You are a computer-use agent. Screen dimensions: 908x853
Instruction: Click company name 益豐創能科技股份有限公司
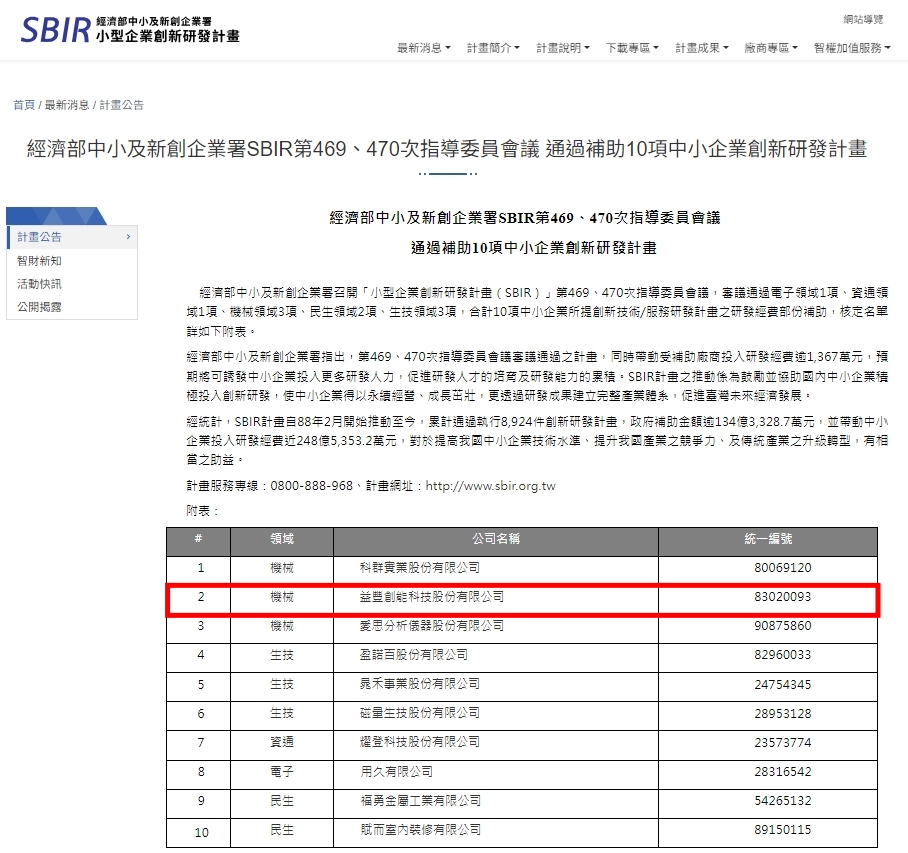click(432, 596)
